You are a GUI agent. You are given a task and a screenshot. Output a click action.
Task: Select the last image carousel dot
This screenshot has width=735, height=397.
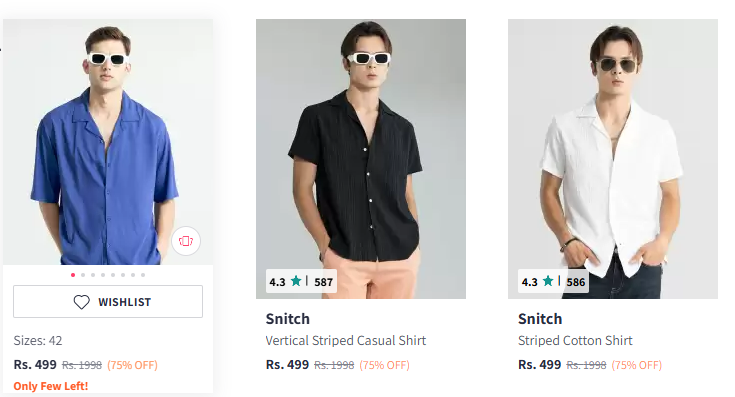(x=143, y=275)
